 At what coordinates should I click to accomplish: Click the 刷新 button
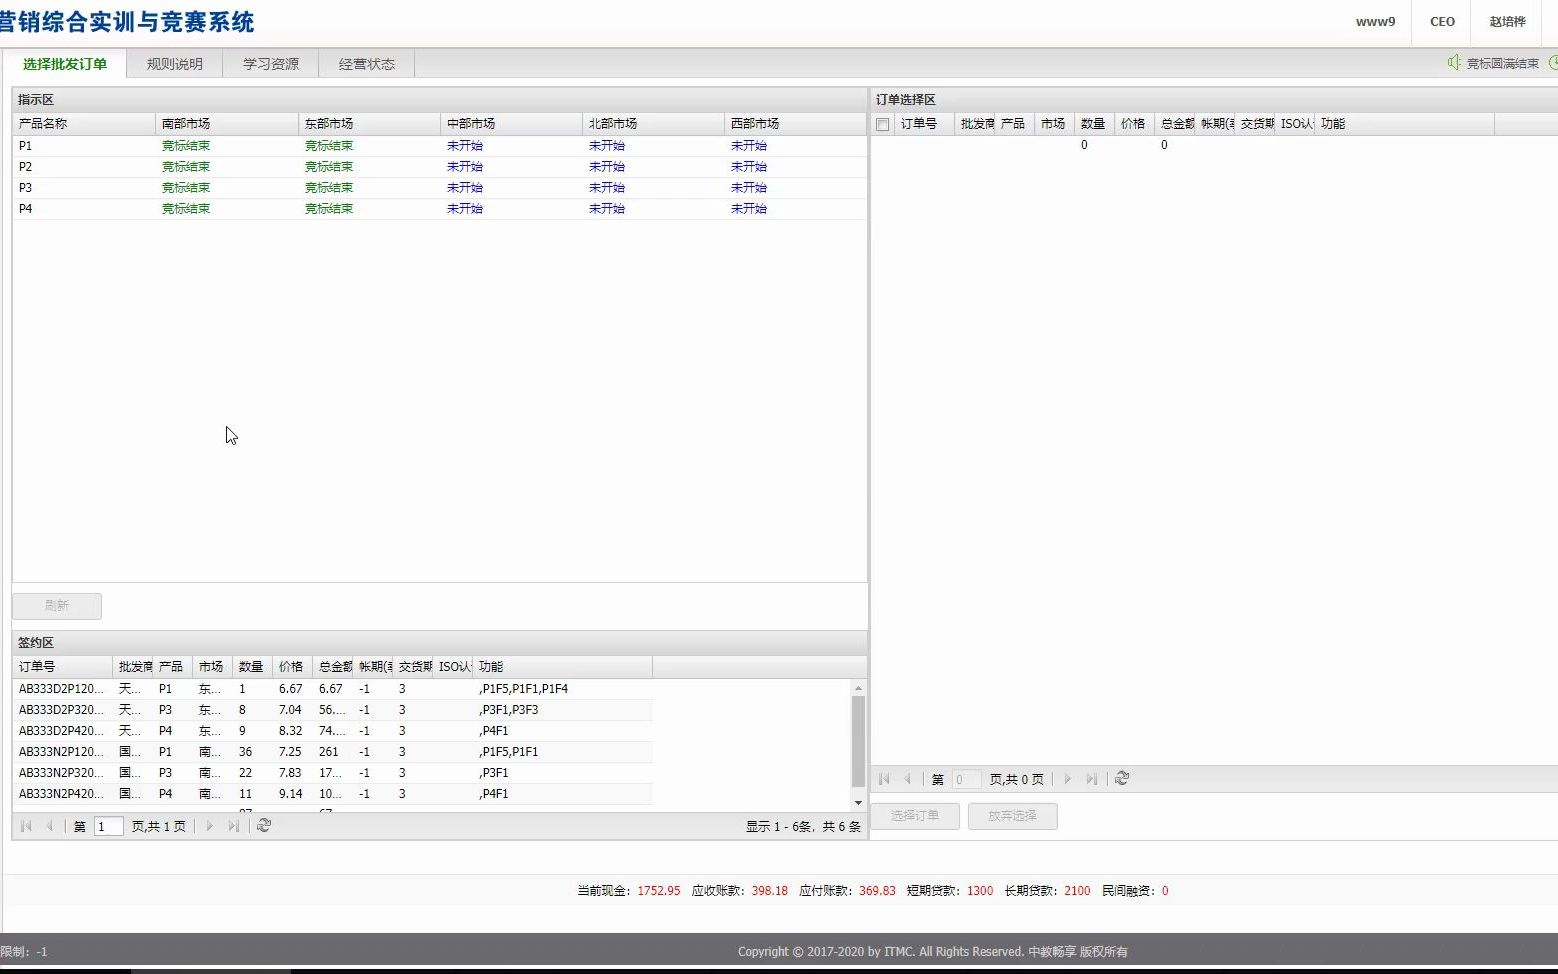(57, 606)
